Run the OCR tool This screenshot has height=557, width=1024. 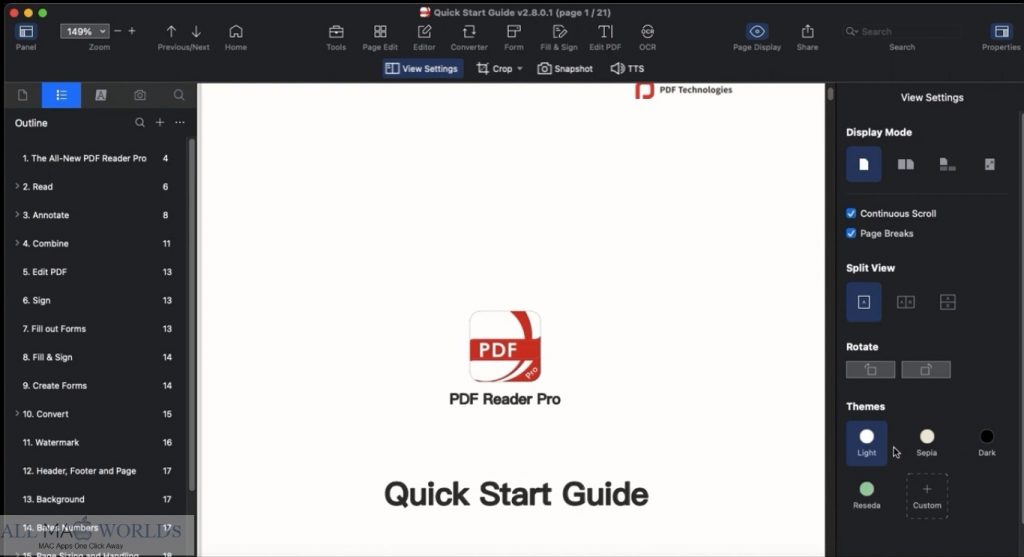point(647,31)
